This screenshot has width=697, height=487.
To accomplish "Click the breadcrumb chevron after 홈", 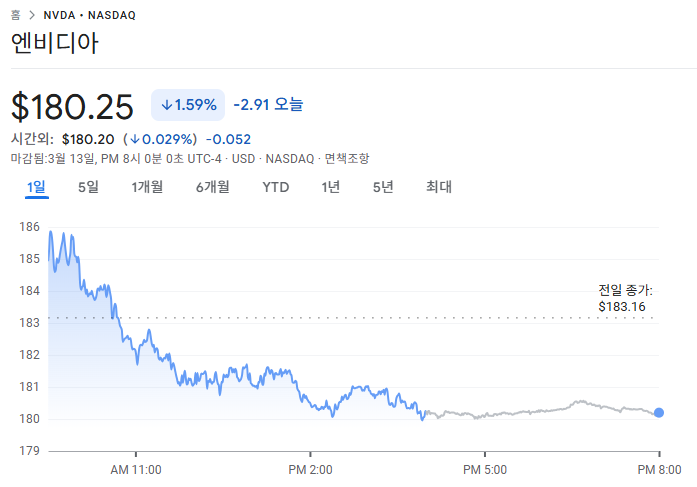I will 32,15.
